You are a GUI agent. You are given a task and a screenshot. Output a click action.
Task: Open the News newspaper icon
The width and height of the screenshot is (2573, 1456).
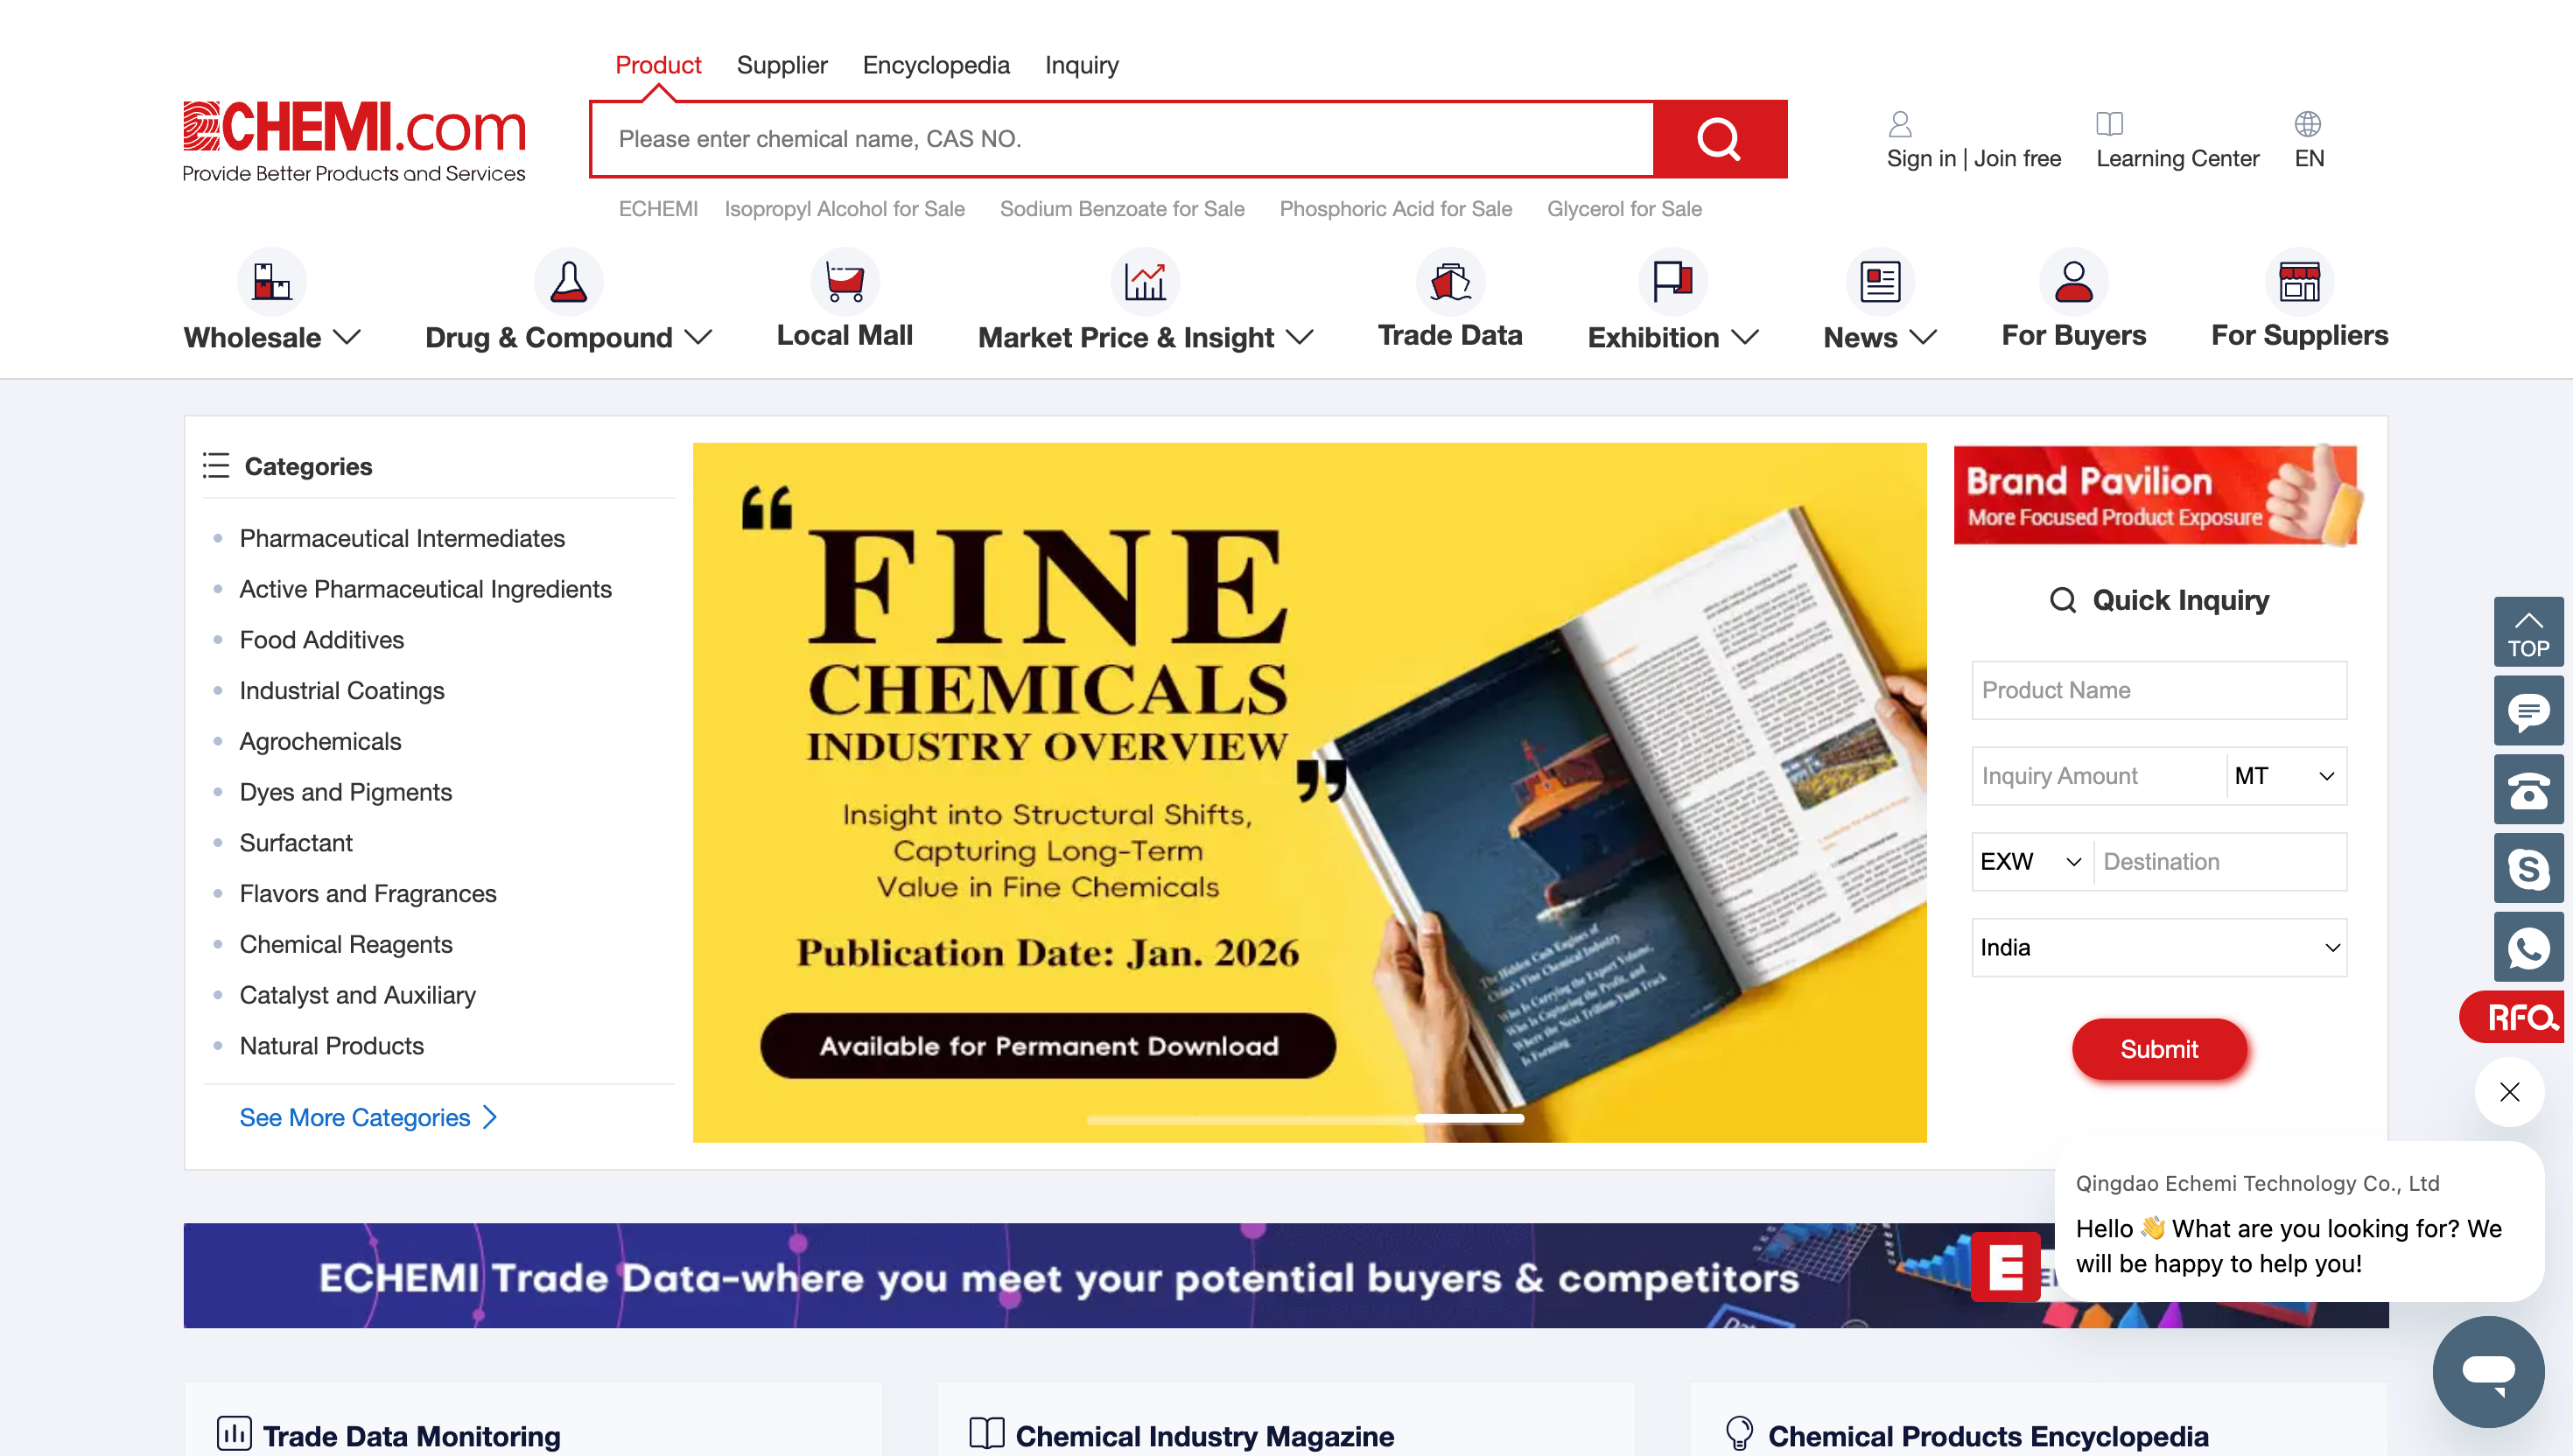(x=1880, y=282)
